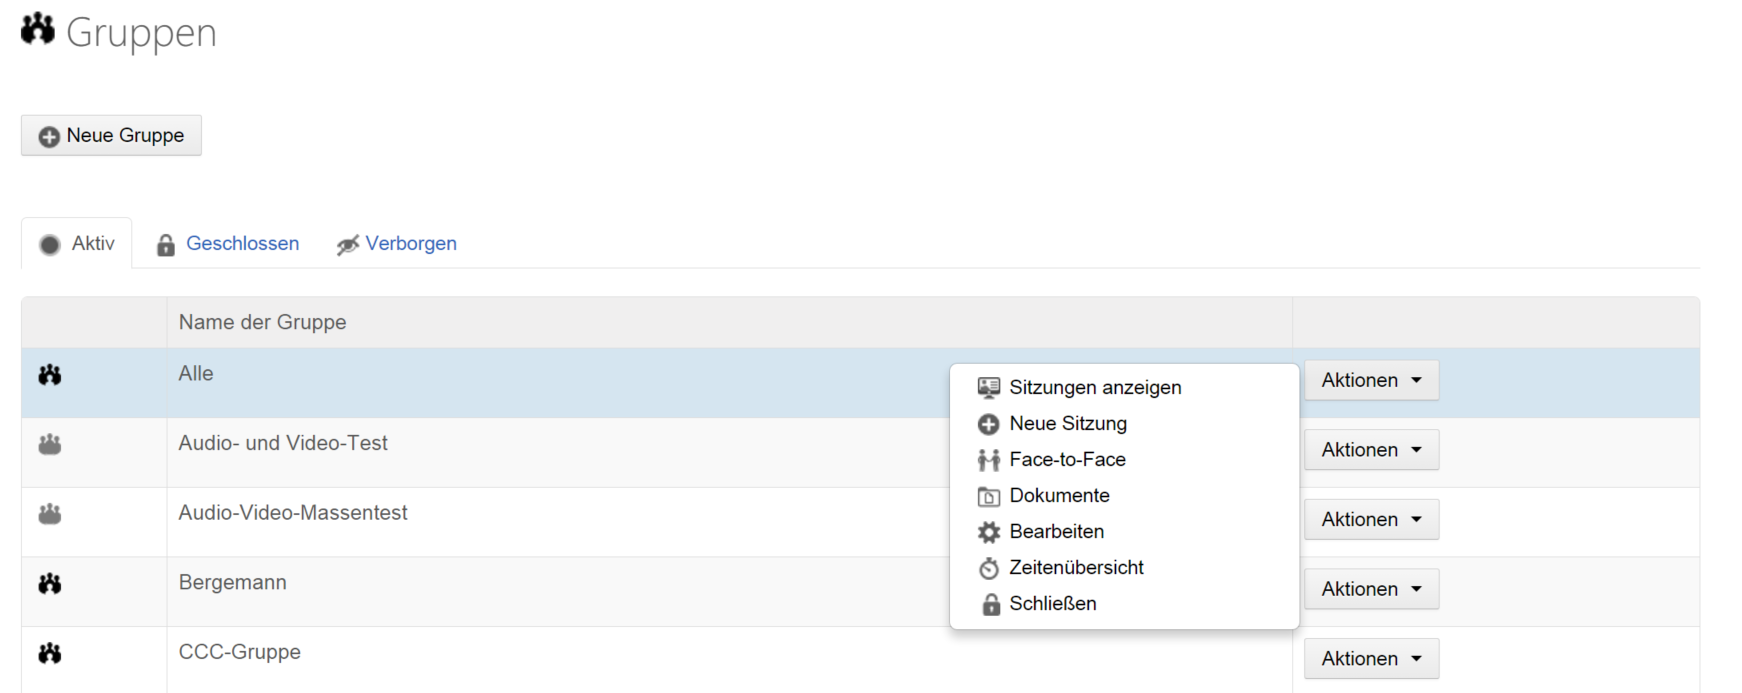Screen dimensions: 1742x693
Task: Expand the Aktionen dropdown for Bergemann
Action: [1371, 589]
